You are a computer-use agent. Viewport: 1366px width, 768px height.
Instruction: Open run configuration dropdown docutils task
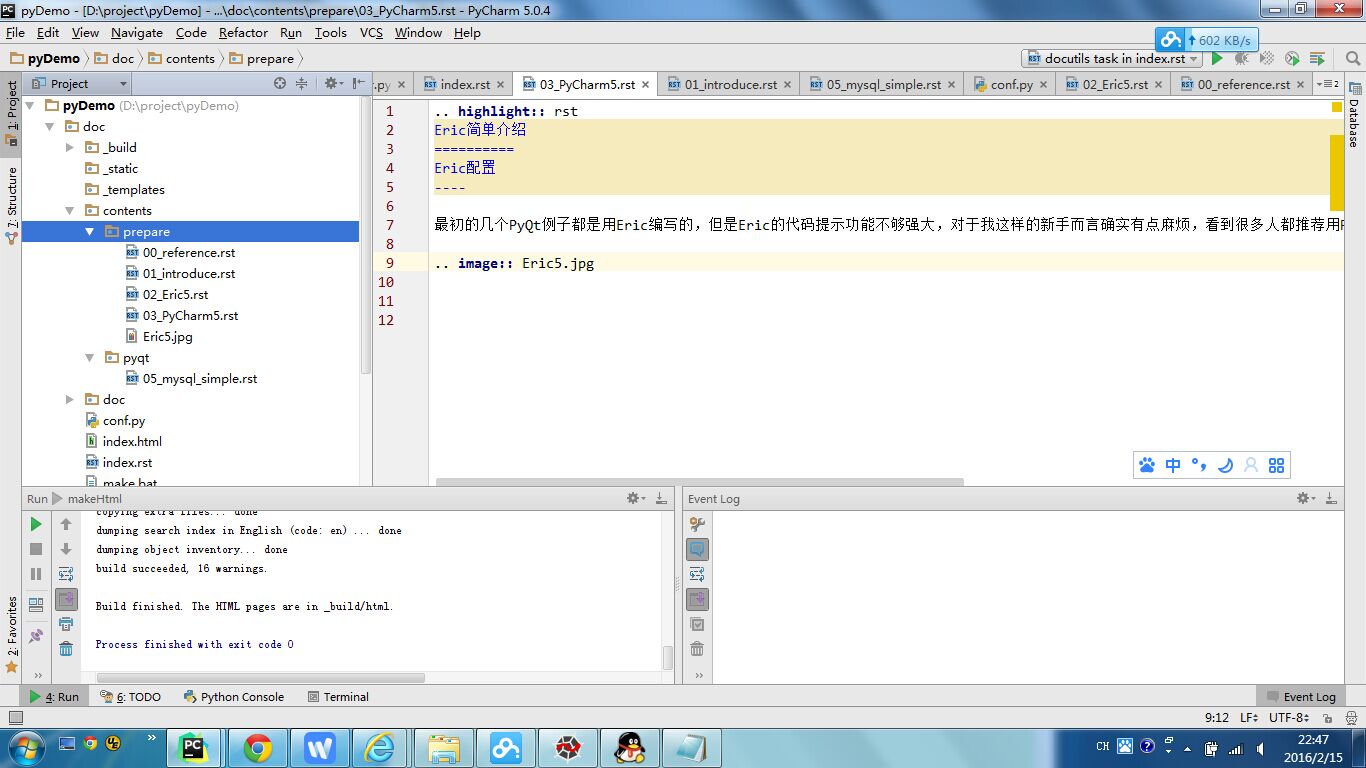1114,59
